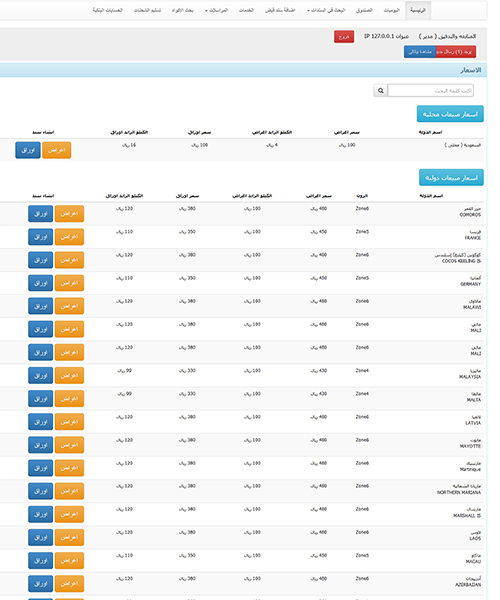This screenshot has height=600, width=500.
Task: Click the magnifier search icon button
Action: pos(380,91)
